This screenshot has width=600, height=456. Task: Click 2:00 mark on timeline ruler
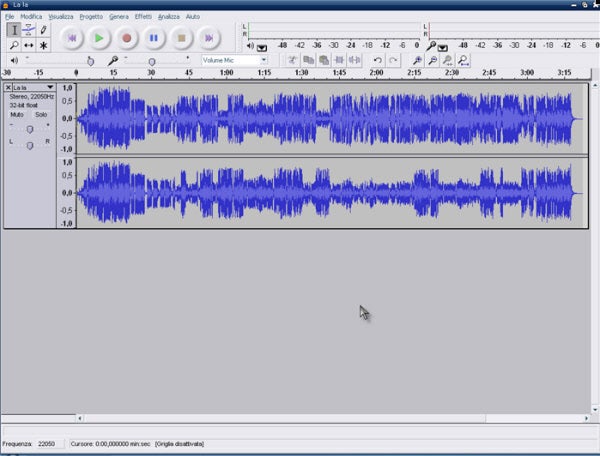click(377, 72)
